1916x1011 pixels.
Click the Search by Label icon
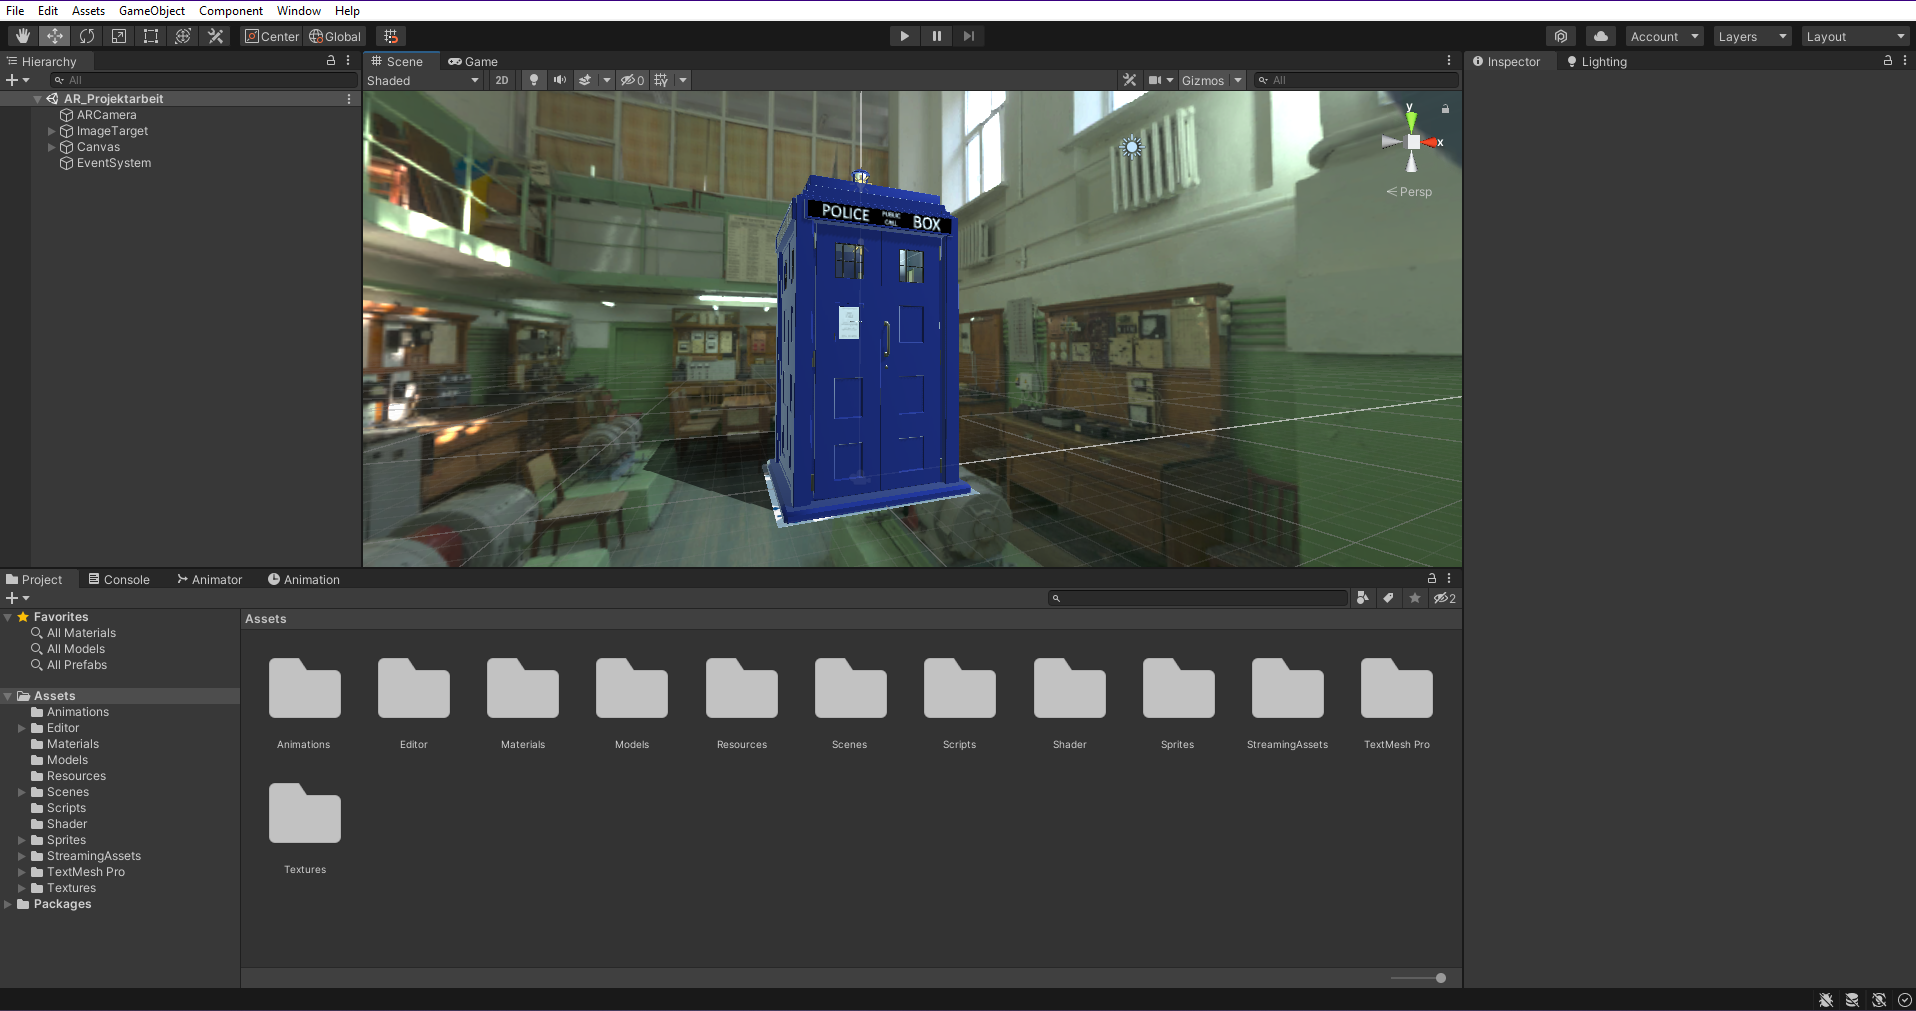1388,598
